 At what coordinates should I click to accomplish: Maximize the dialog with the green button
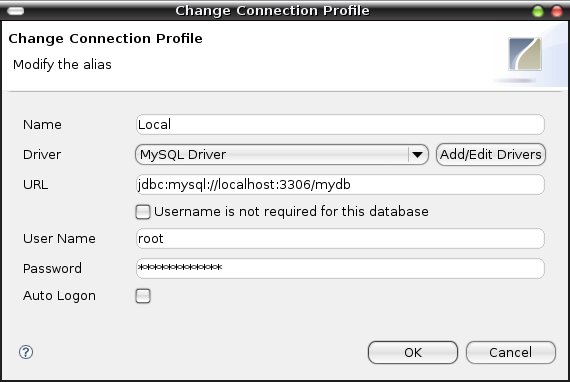tap(538, 11)
